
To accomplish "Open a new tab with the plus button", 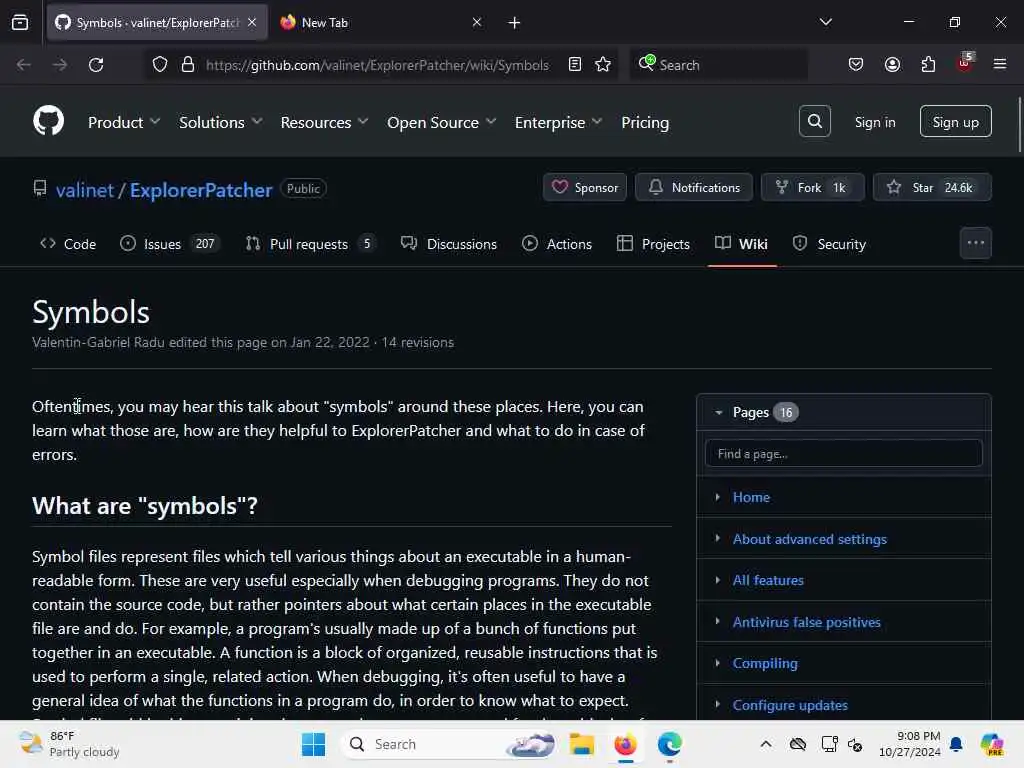I will point(515,23).
